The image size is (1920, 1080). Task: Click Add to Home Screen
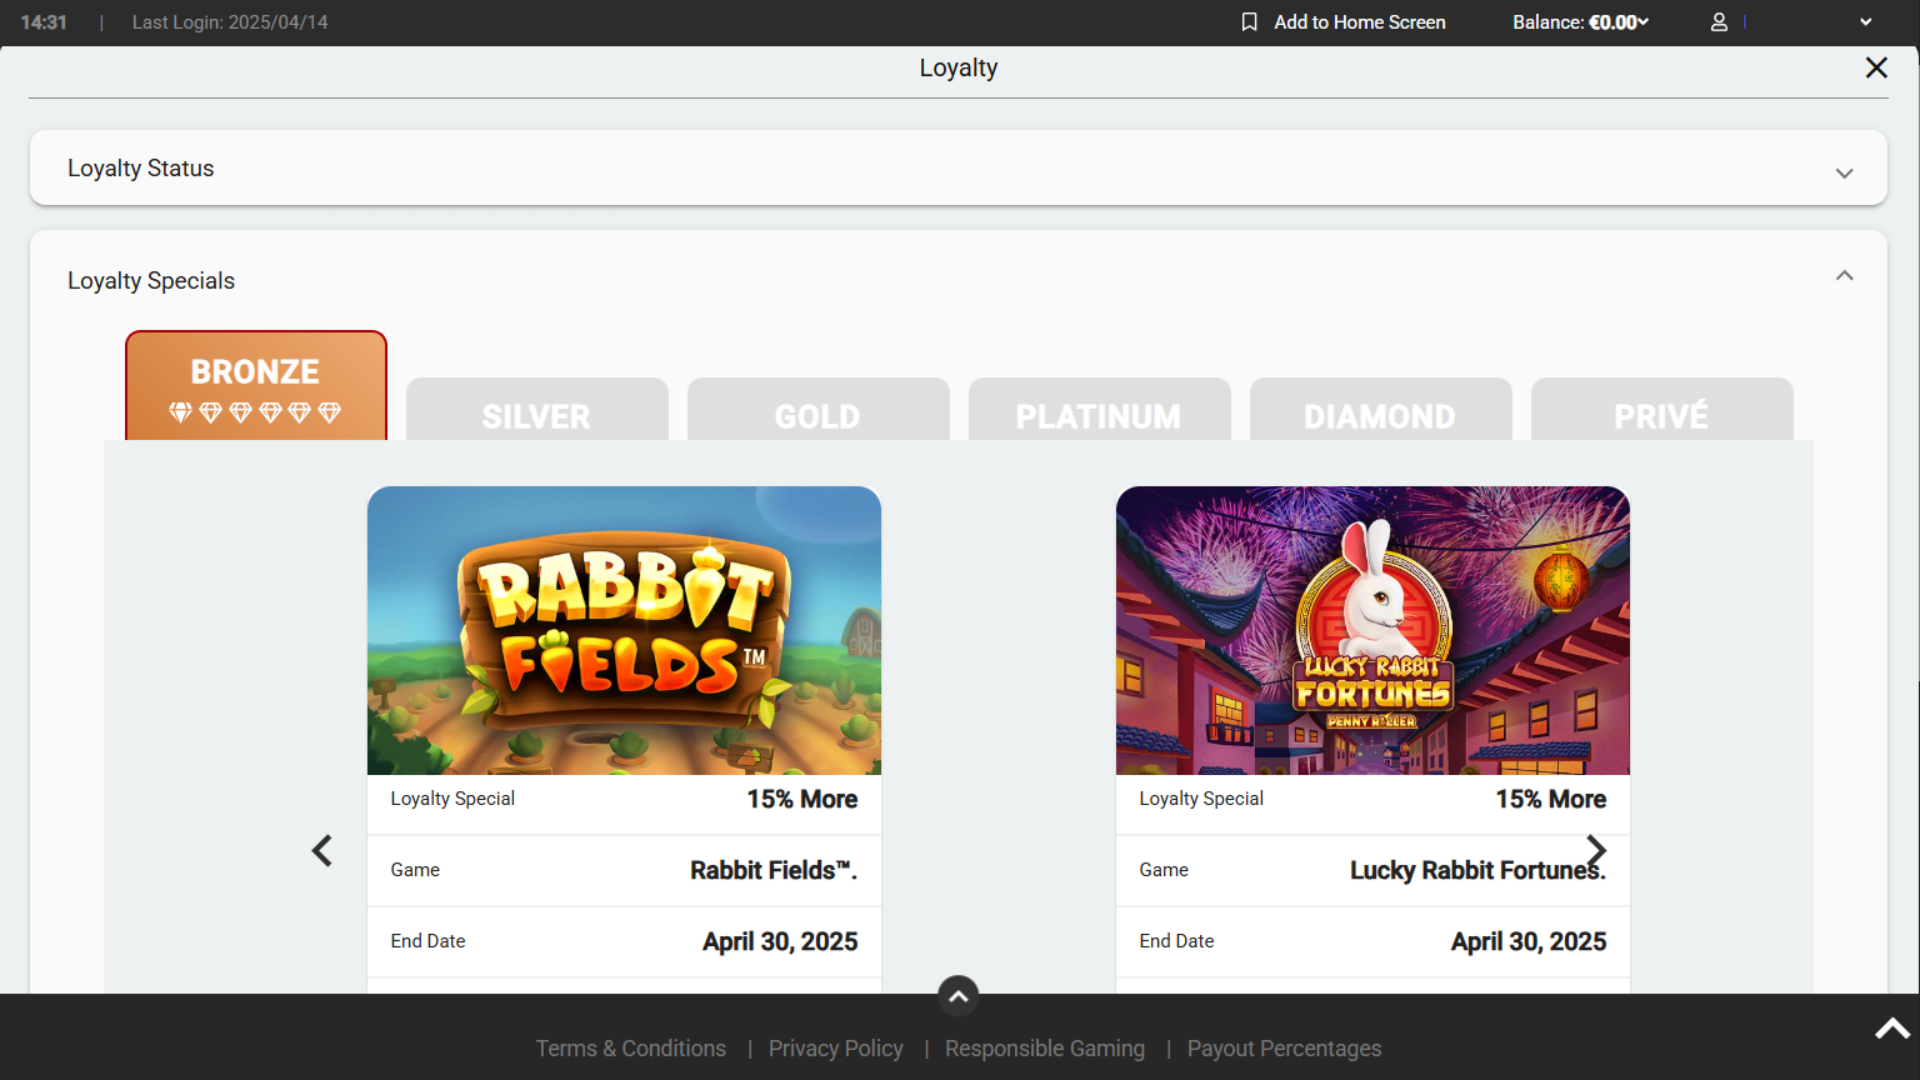1359,22
